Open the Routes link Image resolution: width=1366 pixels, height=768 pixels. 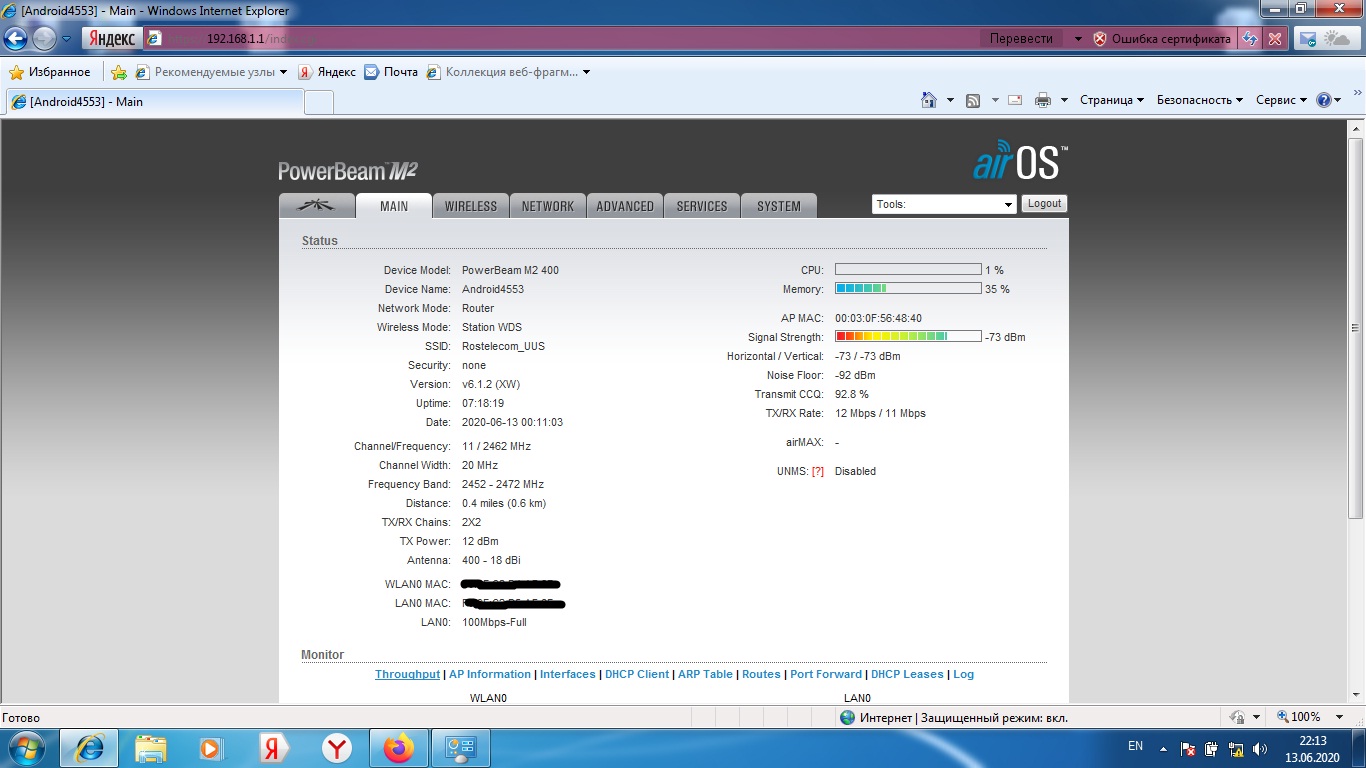click(x=761, y=674)
